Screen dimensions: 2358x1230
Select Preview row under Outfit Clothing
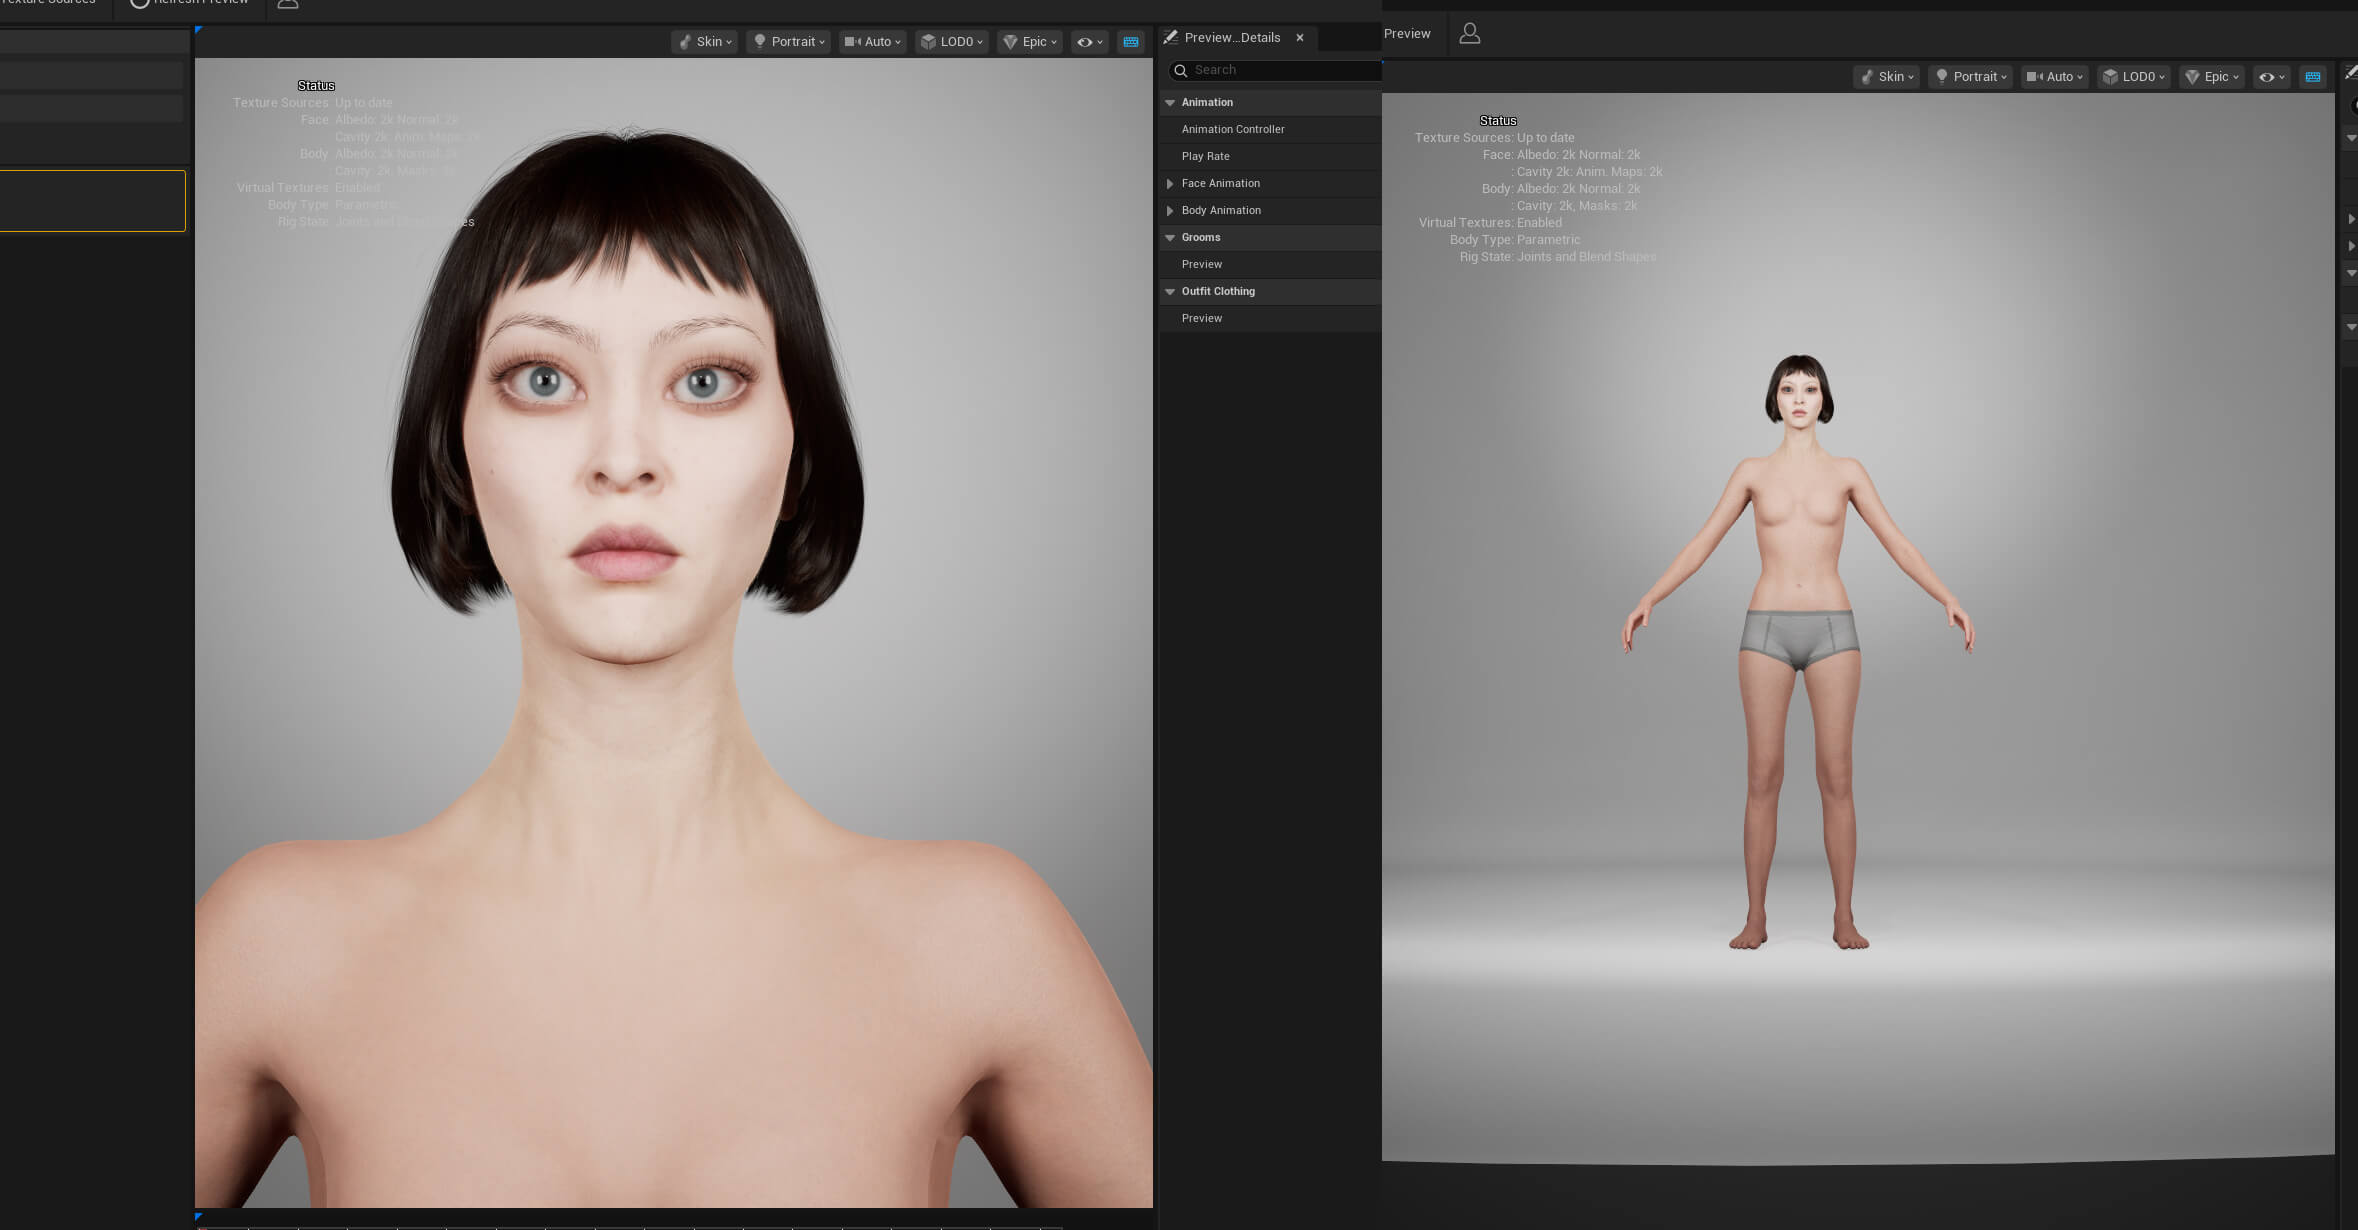click(1270, 318)
